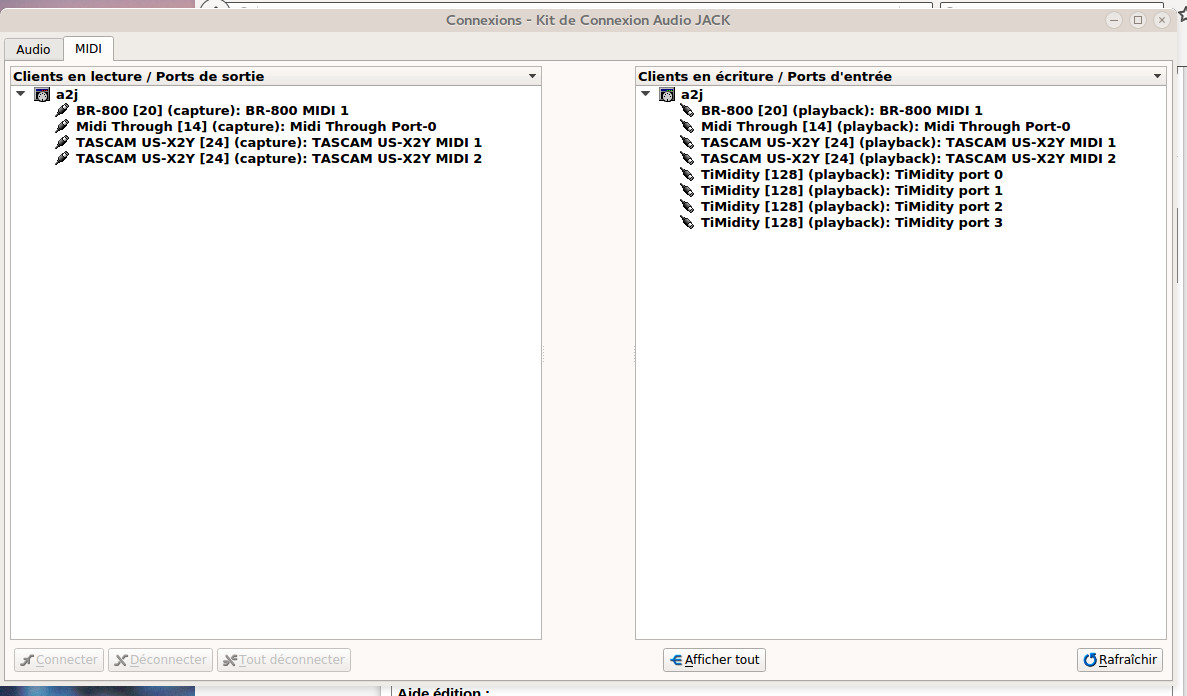The image size is (1187, 696).
Task: Open the 'Clients en lecture / Ports de sortie' header dropdown
Action: pos(532,76)
